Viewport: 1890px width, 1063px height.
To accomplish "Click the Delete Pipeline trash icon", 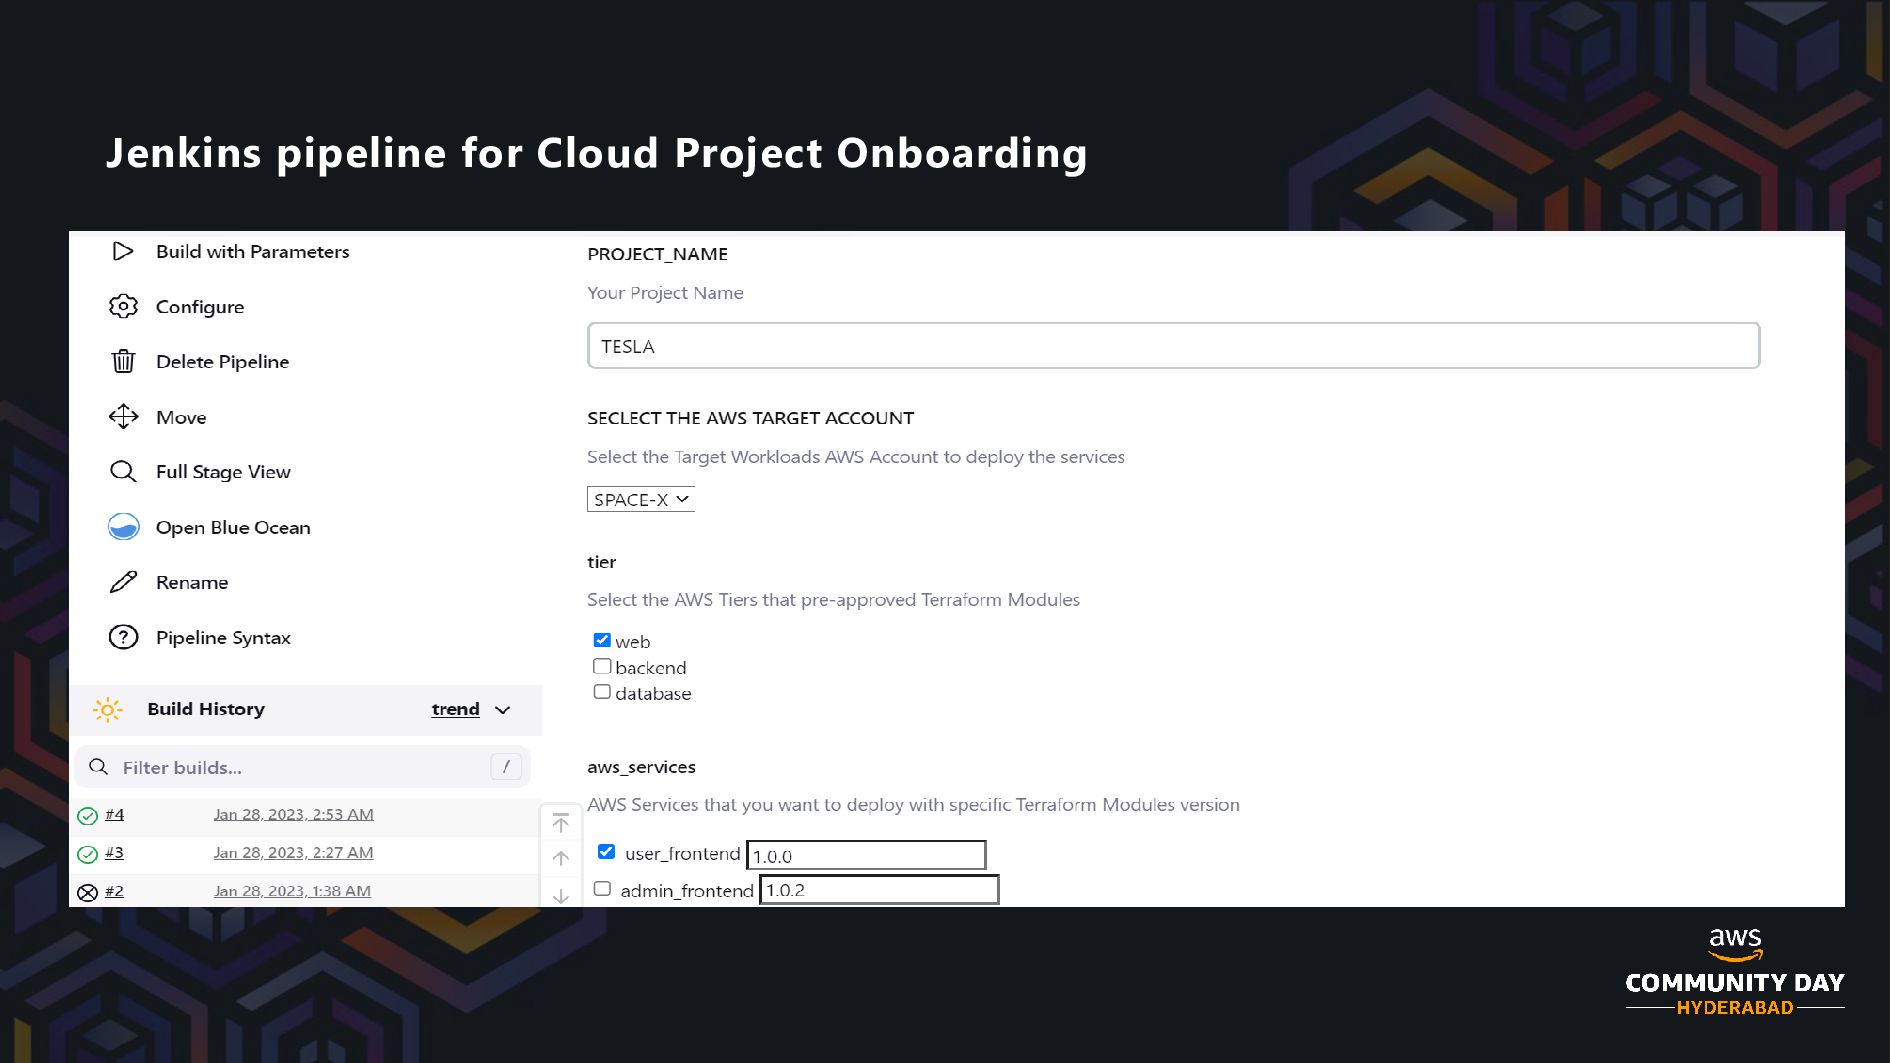I will [123, 361].
